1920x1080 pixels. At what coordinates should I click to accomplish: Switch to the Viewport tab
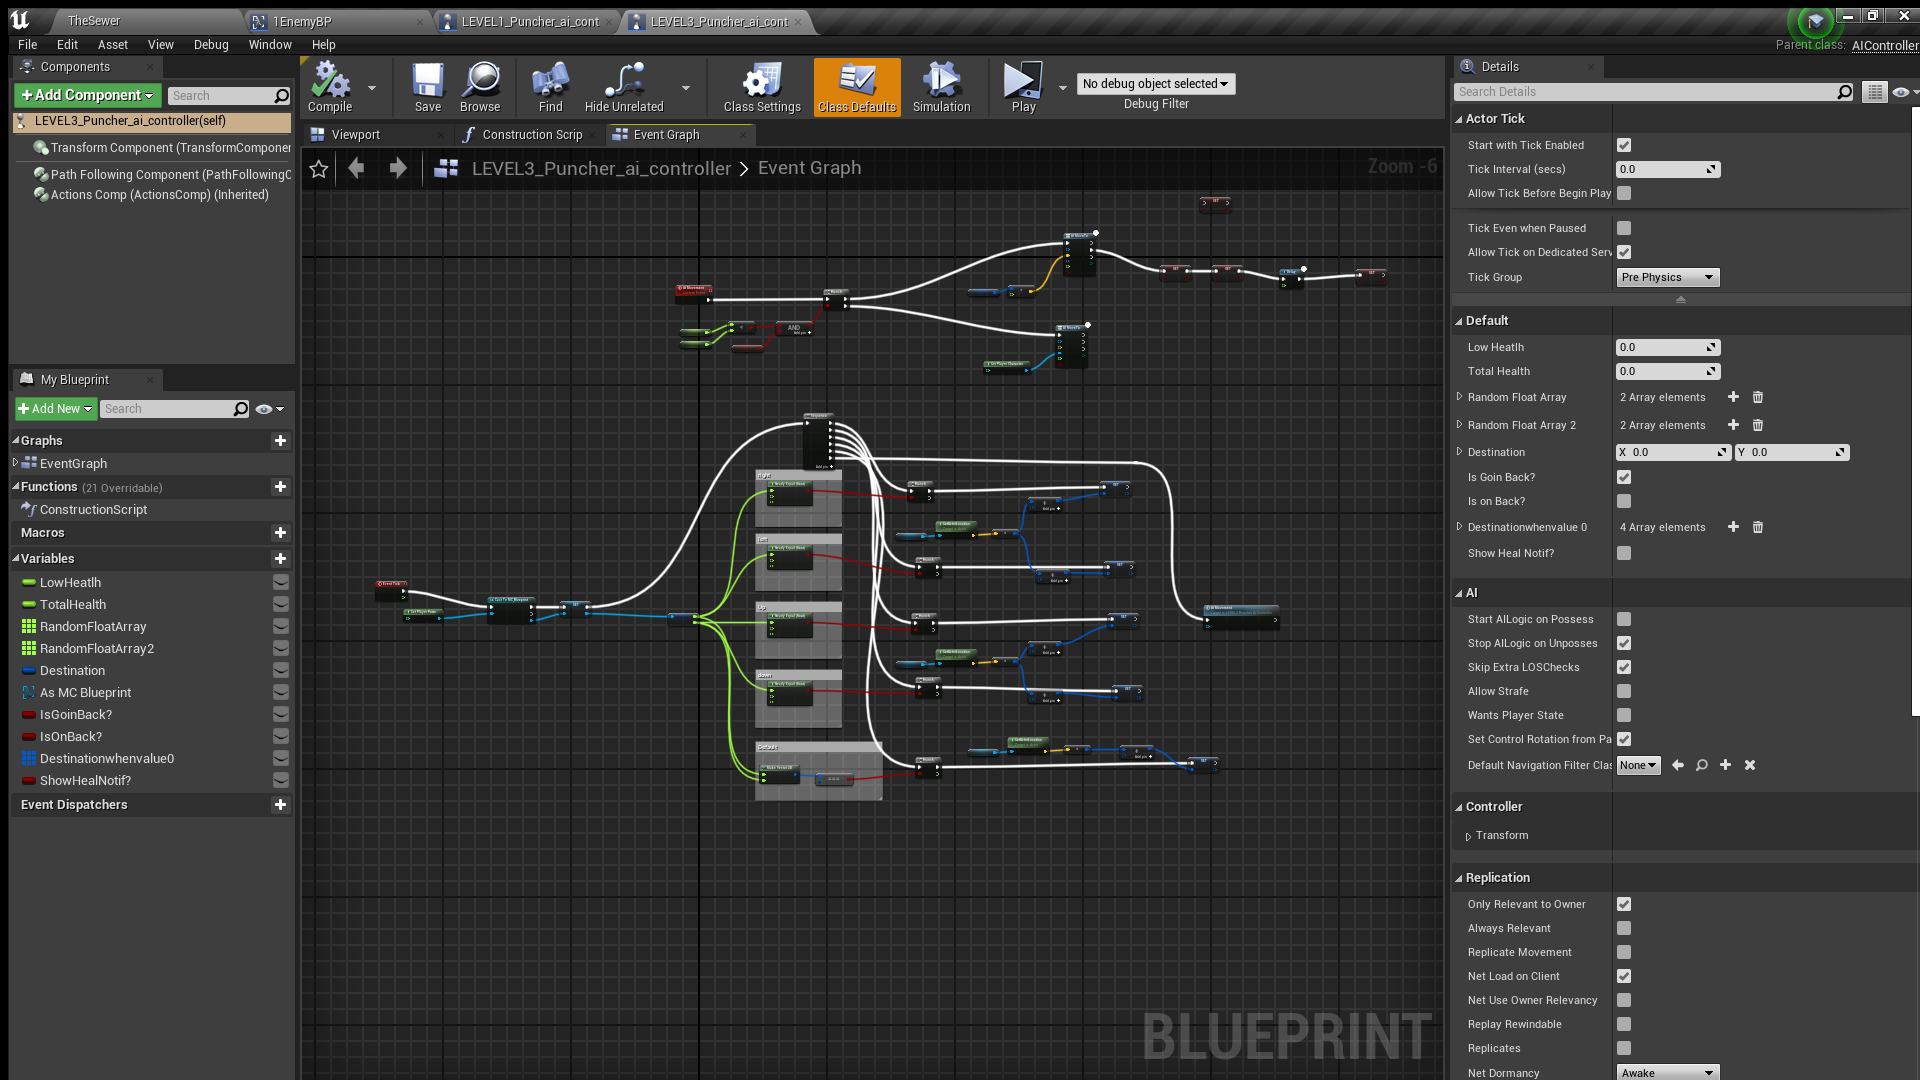[356, 135]
